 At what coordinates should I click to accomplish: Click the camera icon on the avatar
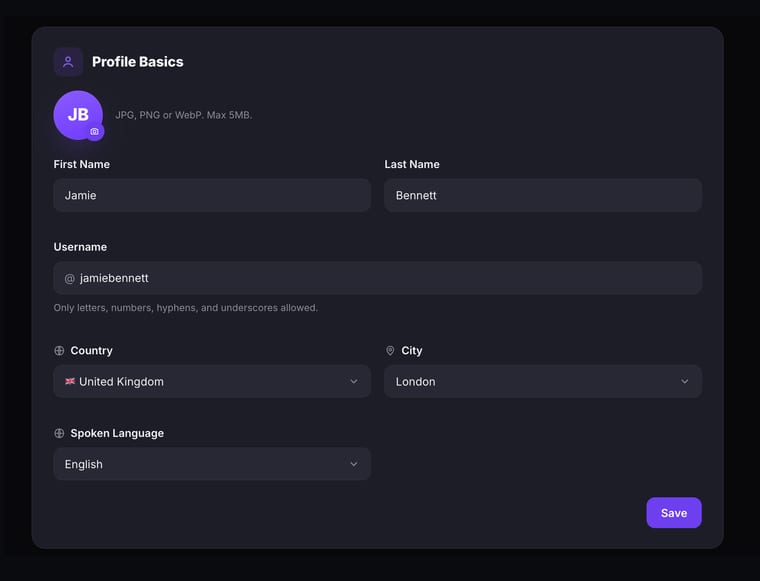pyautogui.click(x=95, y=131)
